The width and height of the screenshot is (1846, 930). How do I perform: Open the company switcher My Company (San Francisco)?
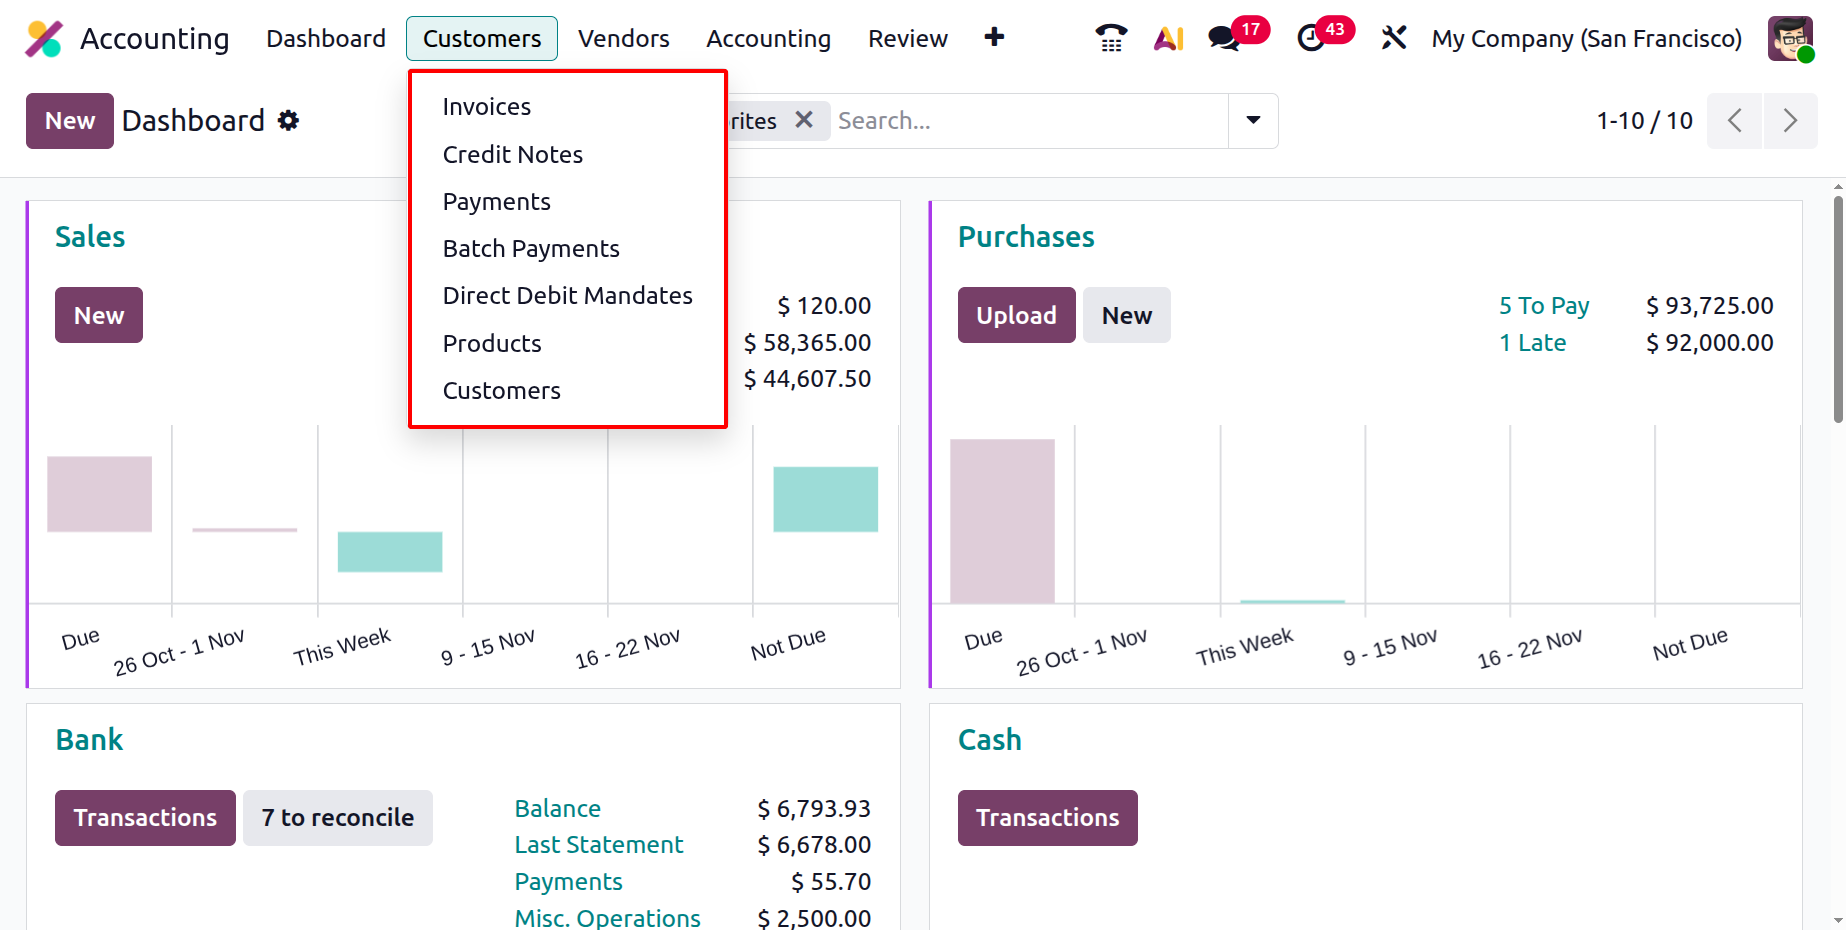pyautogui.click(x=1586, y=38)
